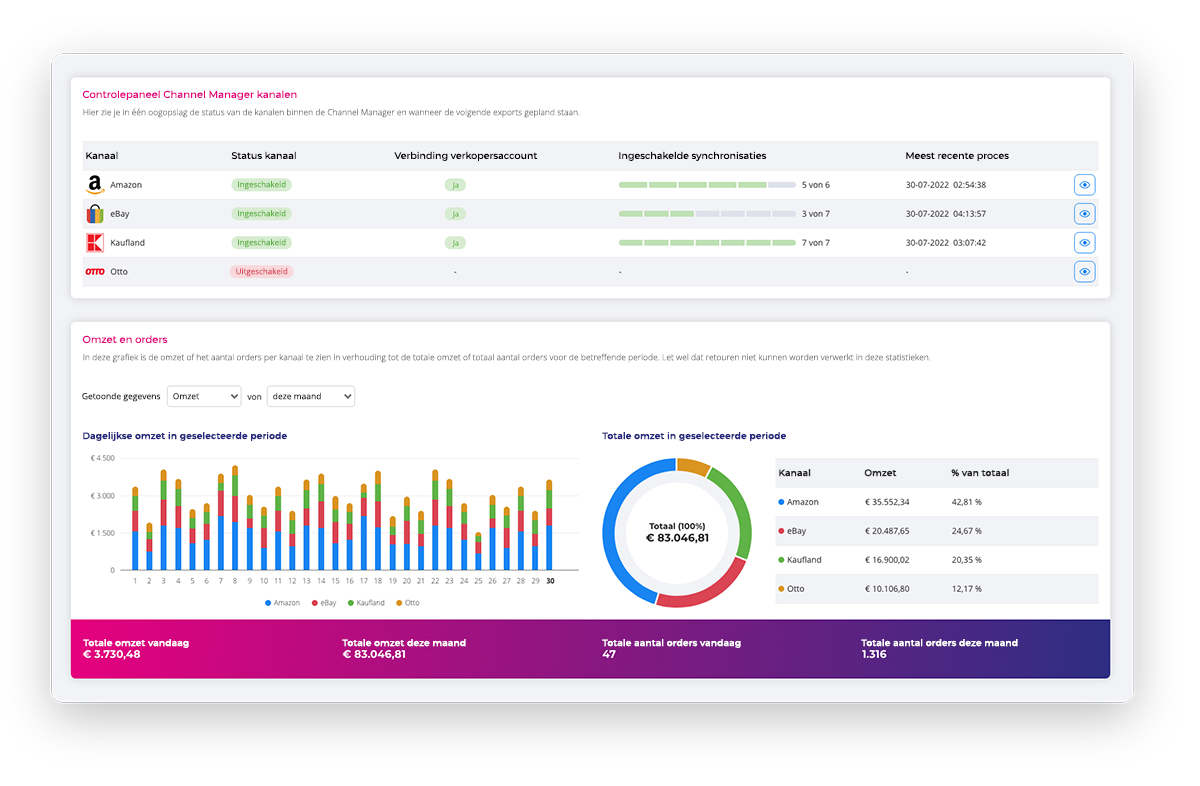This screenshot has height=786, width=1200.
Task: Click the eBay shopping bag logo
Action: (x=95, y=213)
